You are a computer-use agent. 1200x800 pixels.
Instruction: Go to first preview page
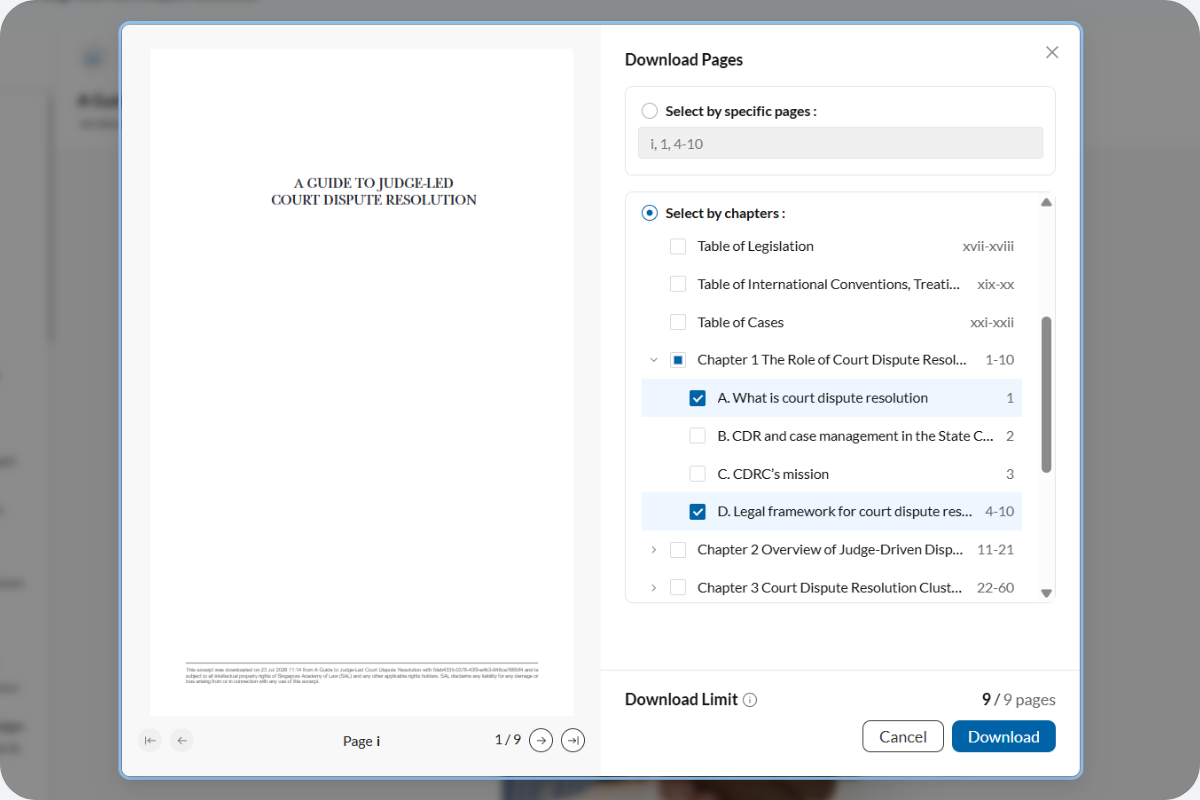150,740
